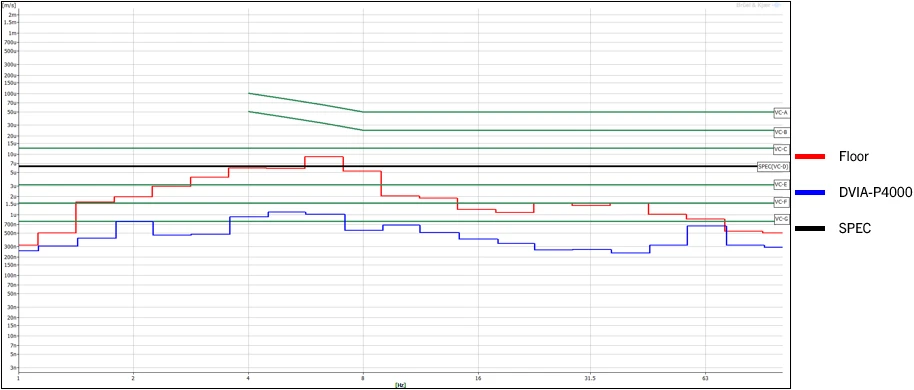The image size is (914, 390).
Task: Click the 8 frequency axis tick label
Action: tap(363, 379)
